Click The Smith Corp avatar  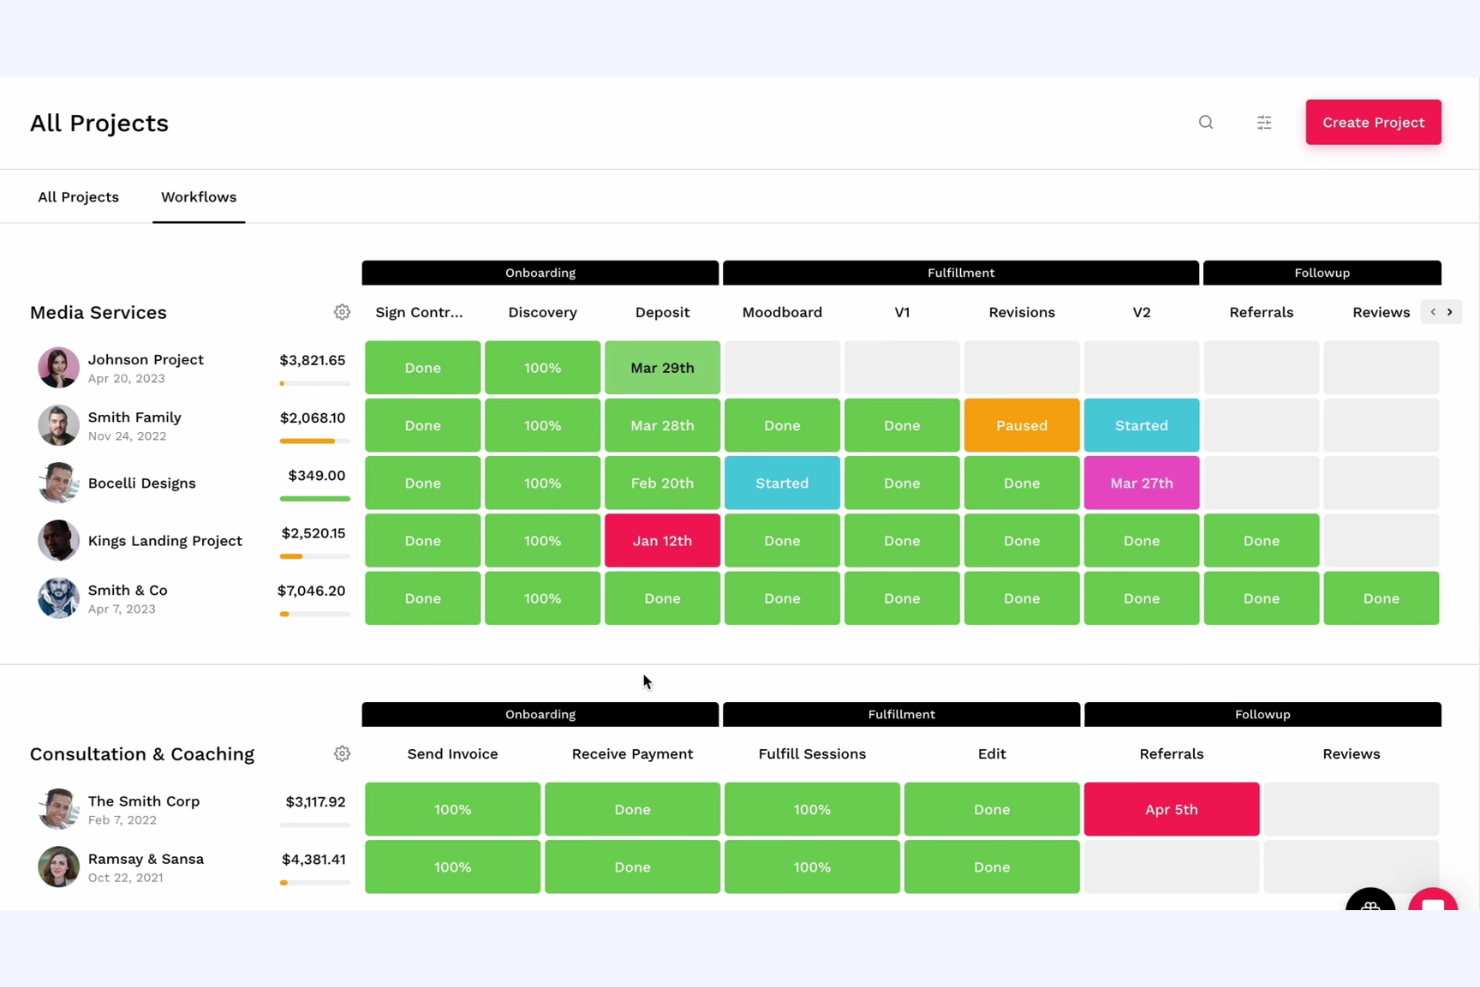point(58,809)
